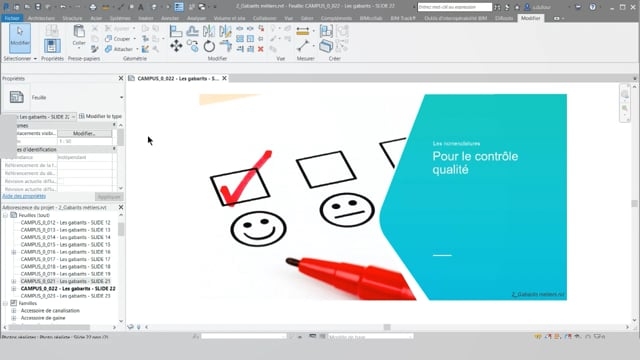Close the CAMPUS_0_022 view tab
This screenshot has height=360, width=640.
(x=224, y=78)
